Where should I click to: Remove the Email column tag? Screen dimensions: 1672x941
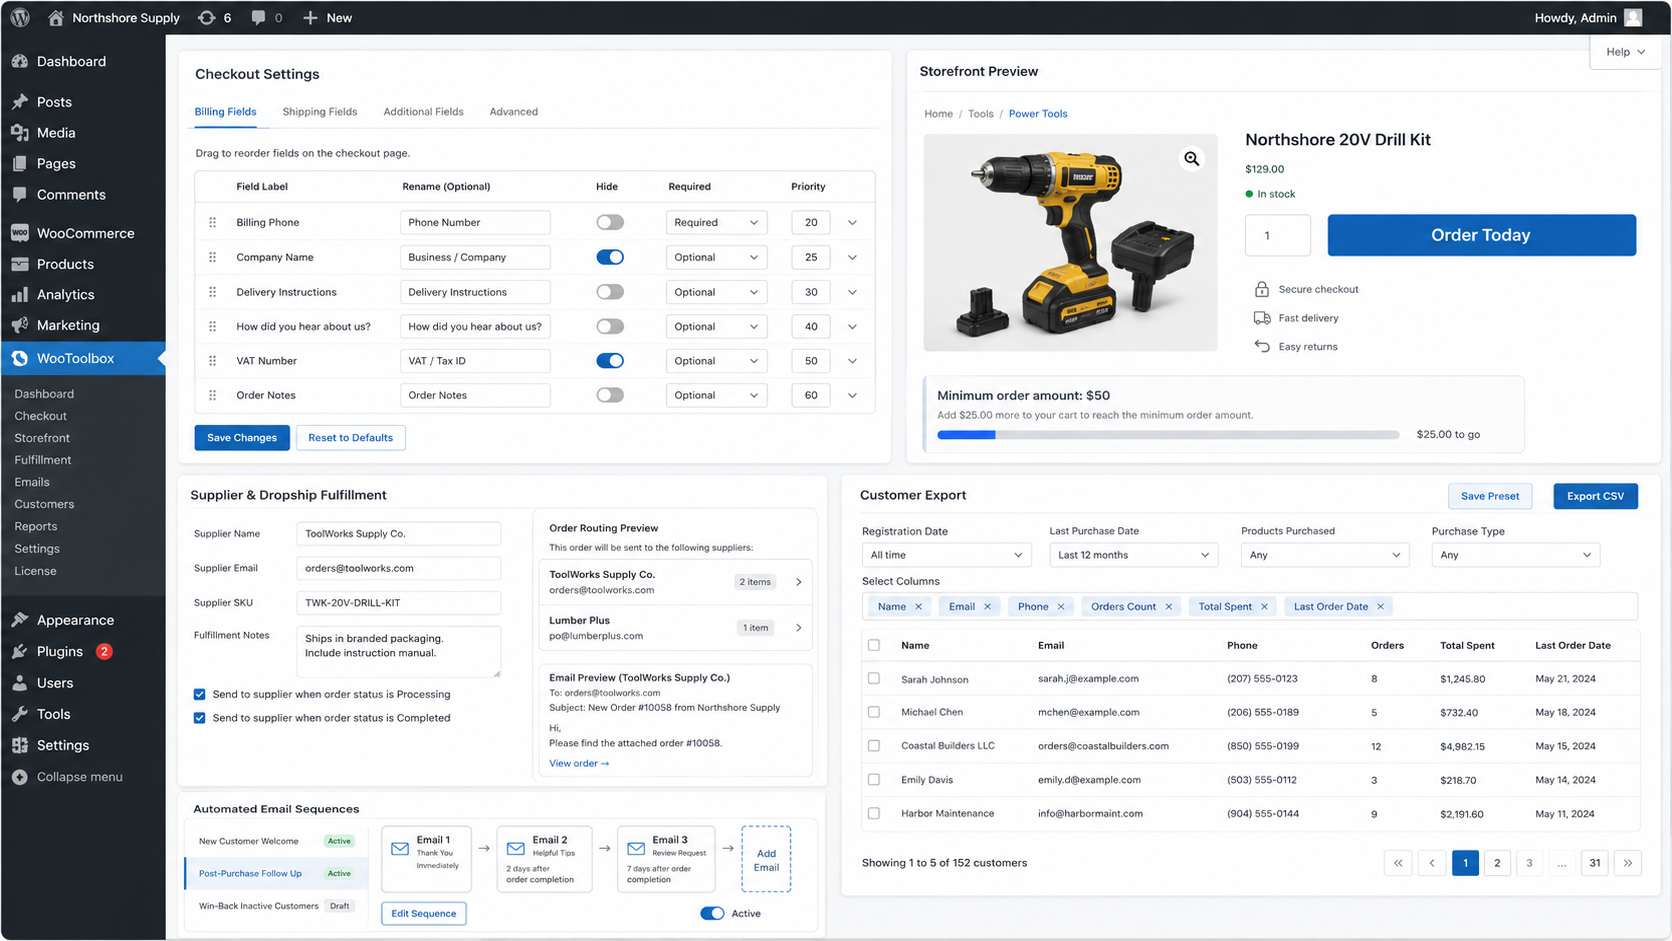tap(987, 607)
